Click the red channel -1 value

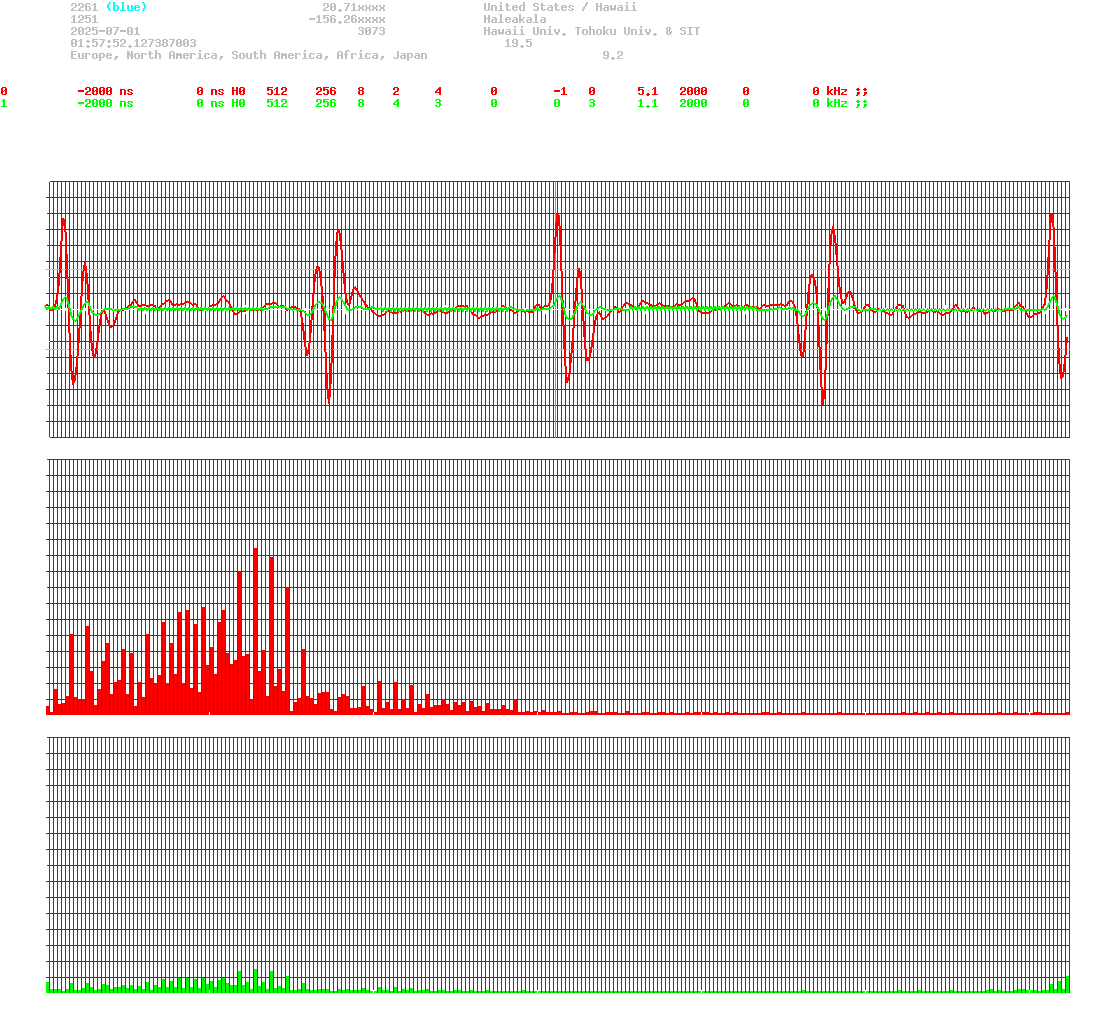(560, 92)
